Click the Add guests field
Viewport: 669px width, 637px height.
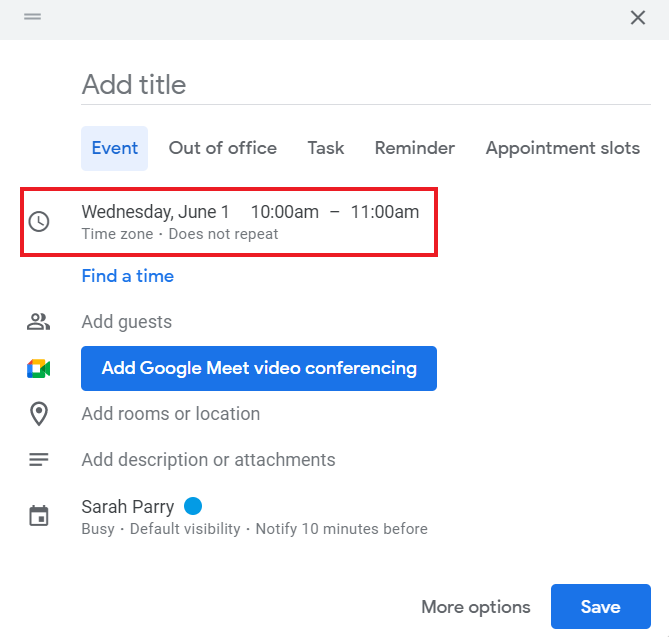127,322
